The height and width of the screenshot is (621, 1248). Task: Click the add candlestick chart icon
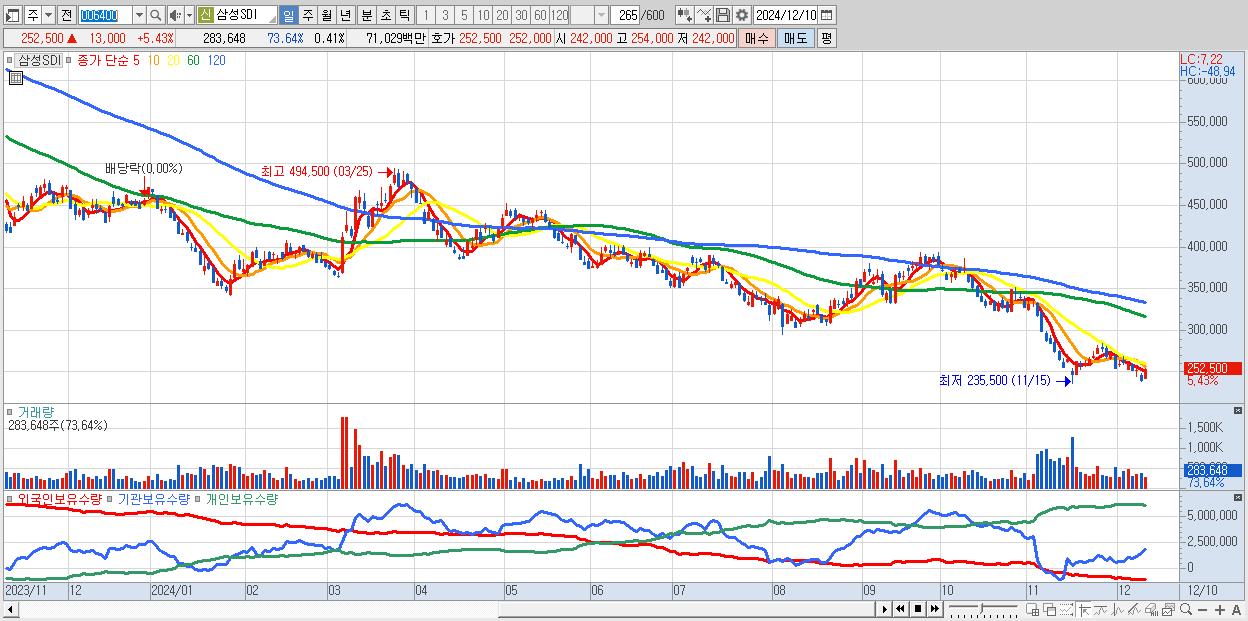685,15
